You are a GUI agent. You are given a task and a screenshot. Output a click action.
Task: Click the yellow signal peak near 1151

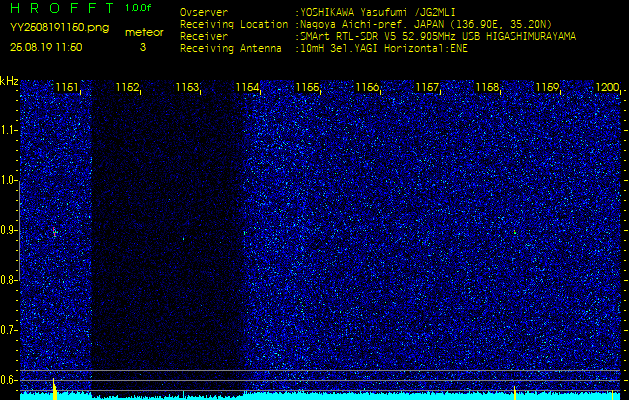(55, 389)
